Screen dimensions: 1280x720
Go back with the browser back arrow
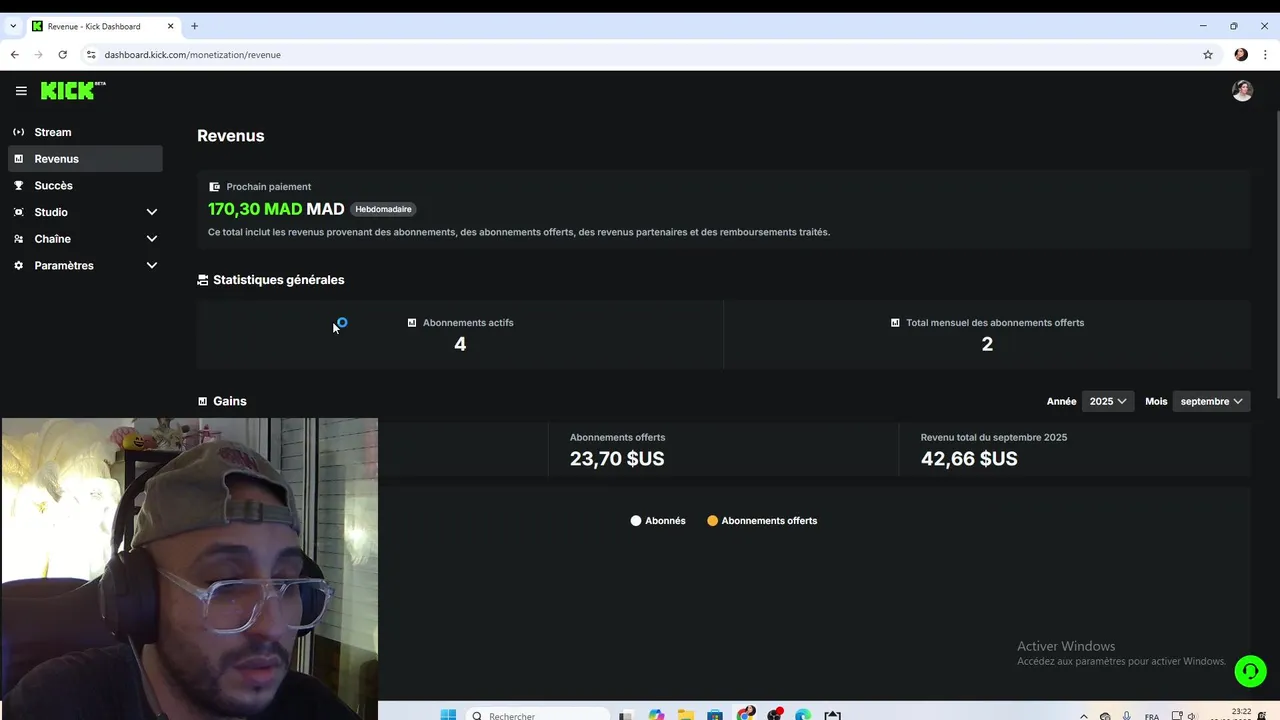[15, 55]
